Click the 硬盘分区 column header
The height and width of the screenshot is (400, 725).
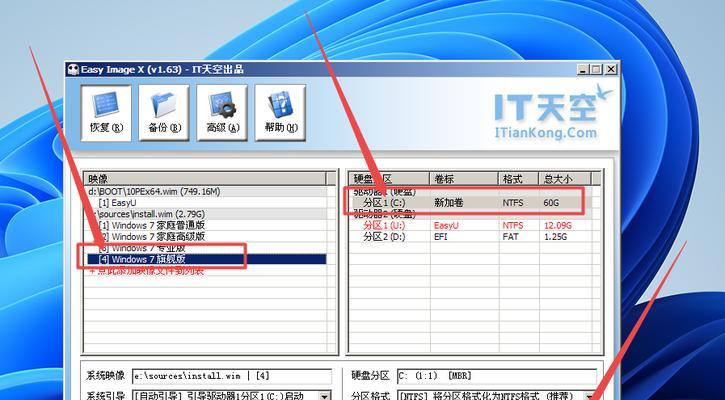(390, 178)
